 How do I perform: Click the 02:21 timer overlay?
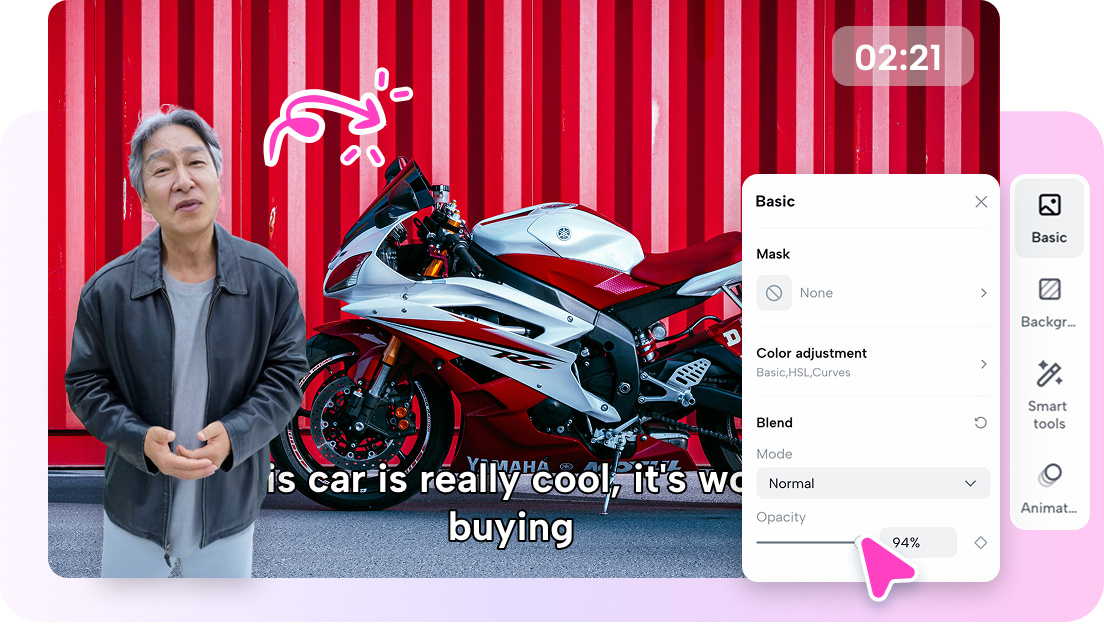(902, 56)
